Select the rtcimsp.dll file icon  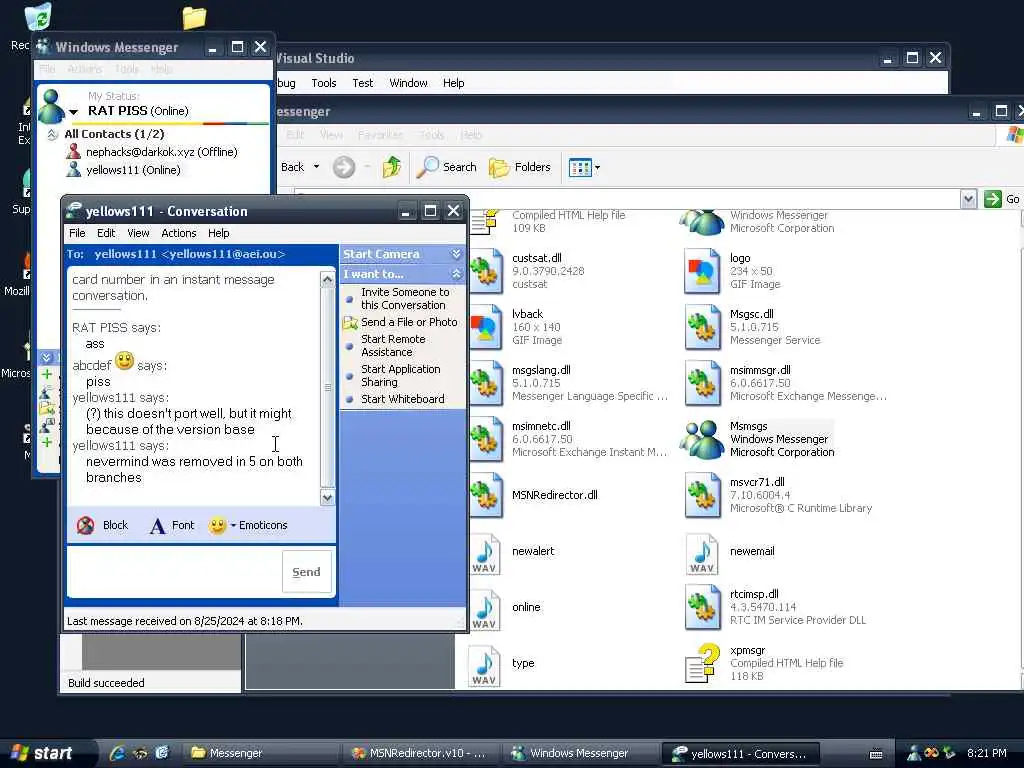click(x=702, y=608)
